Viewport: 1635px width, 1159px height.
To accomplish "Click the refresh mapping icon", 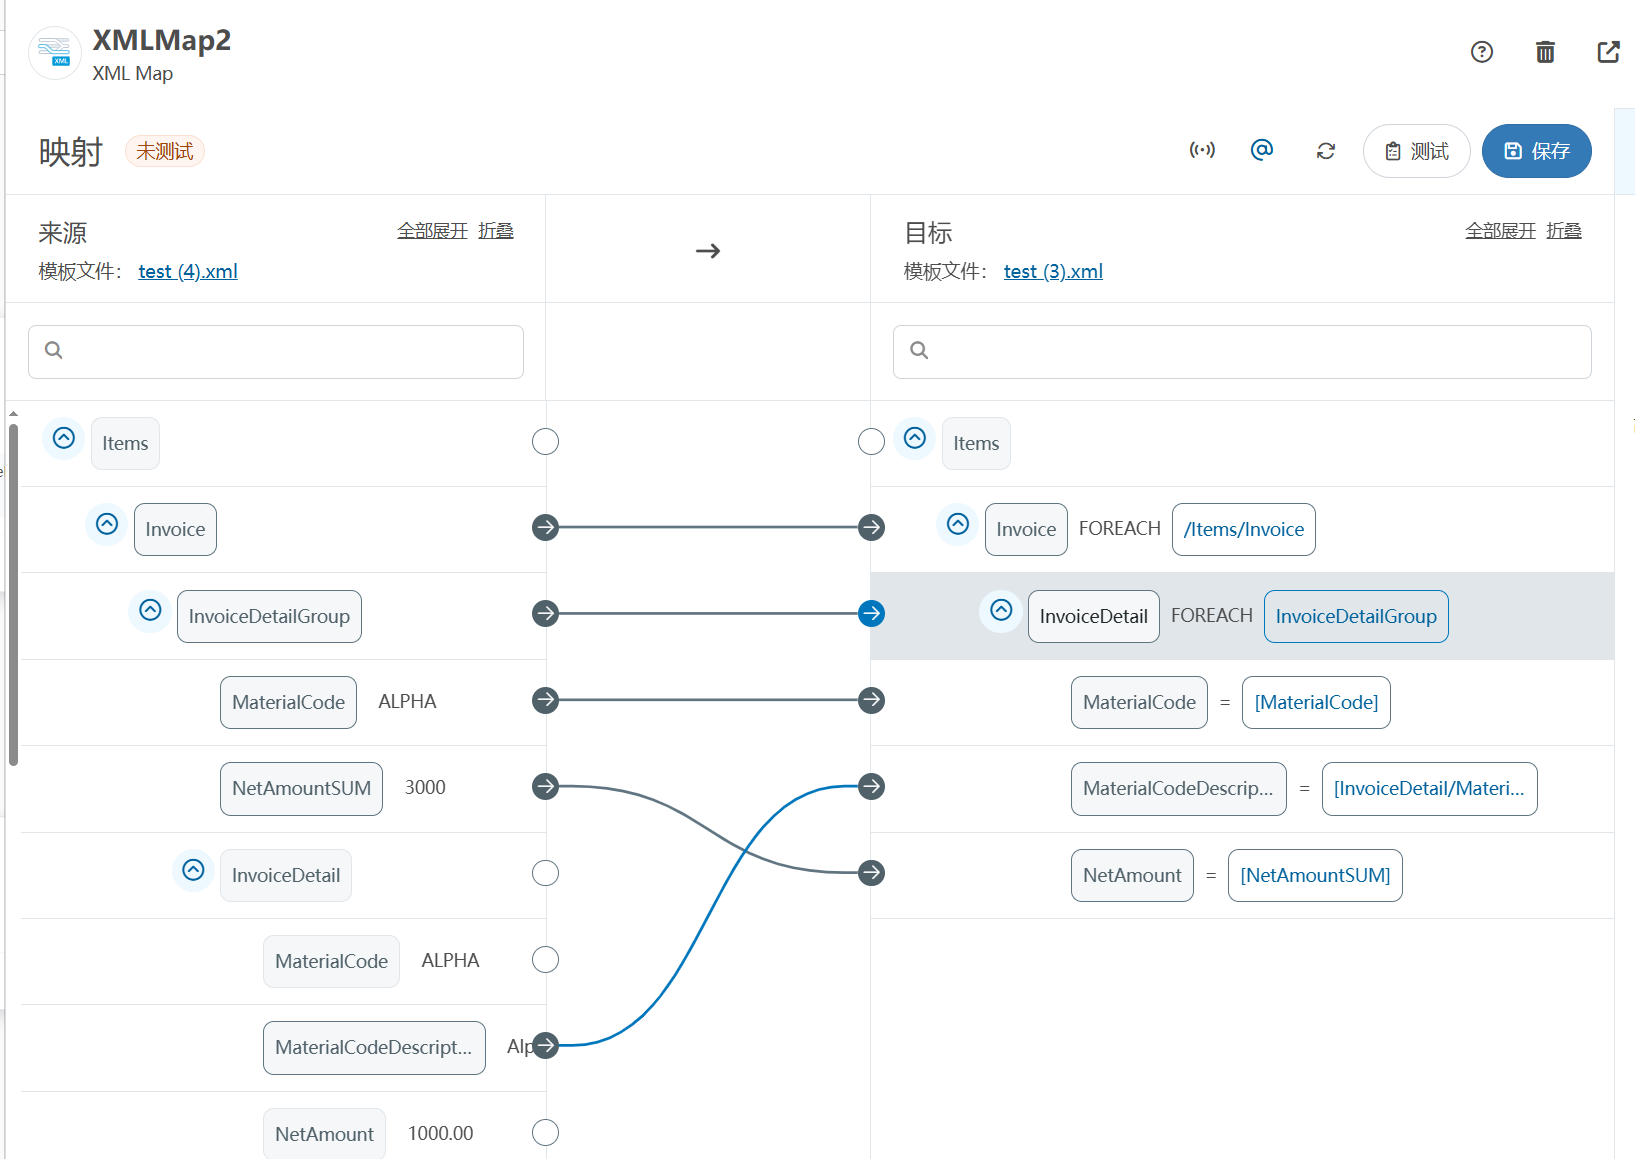I will tap(1325, 151).
